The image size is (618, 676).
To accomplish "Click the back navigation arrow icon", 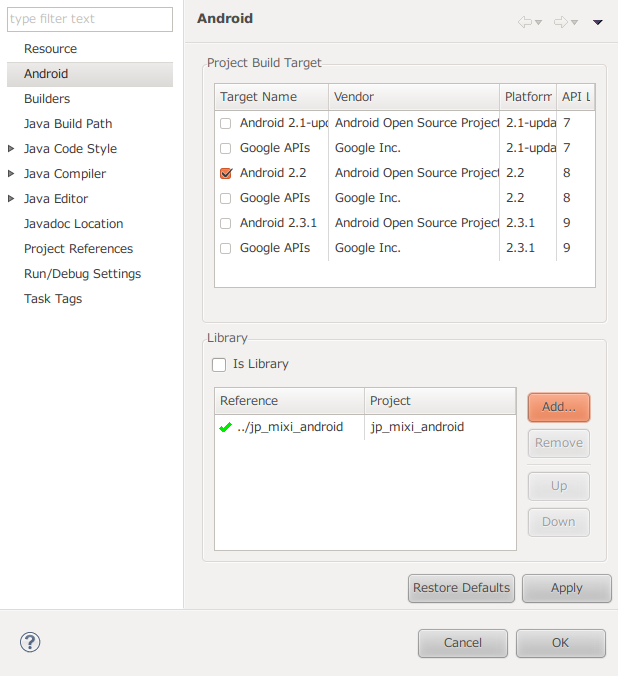I will [525, 22].
